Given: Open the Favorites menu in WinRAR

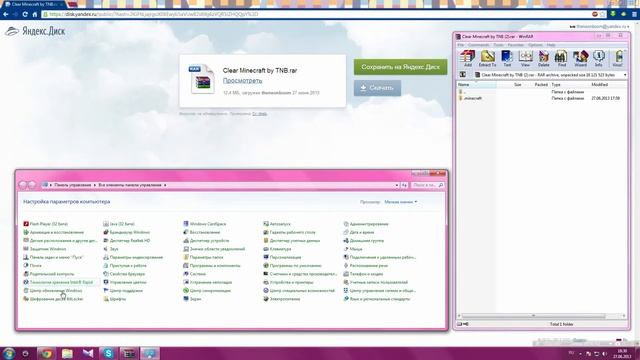Looking at the screenshot, I should coord(516,45).
